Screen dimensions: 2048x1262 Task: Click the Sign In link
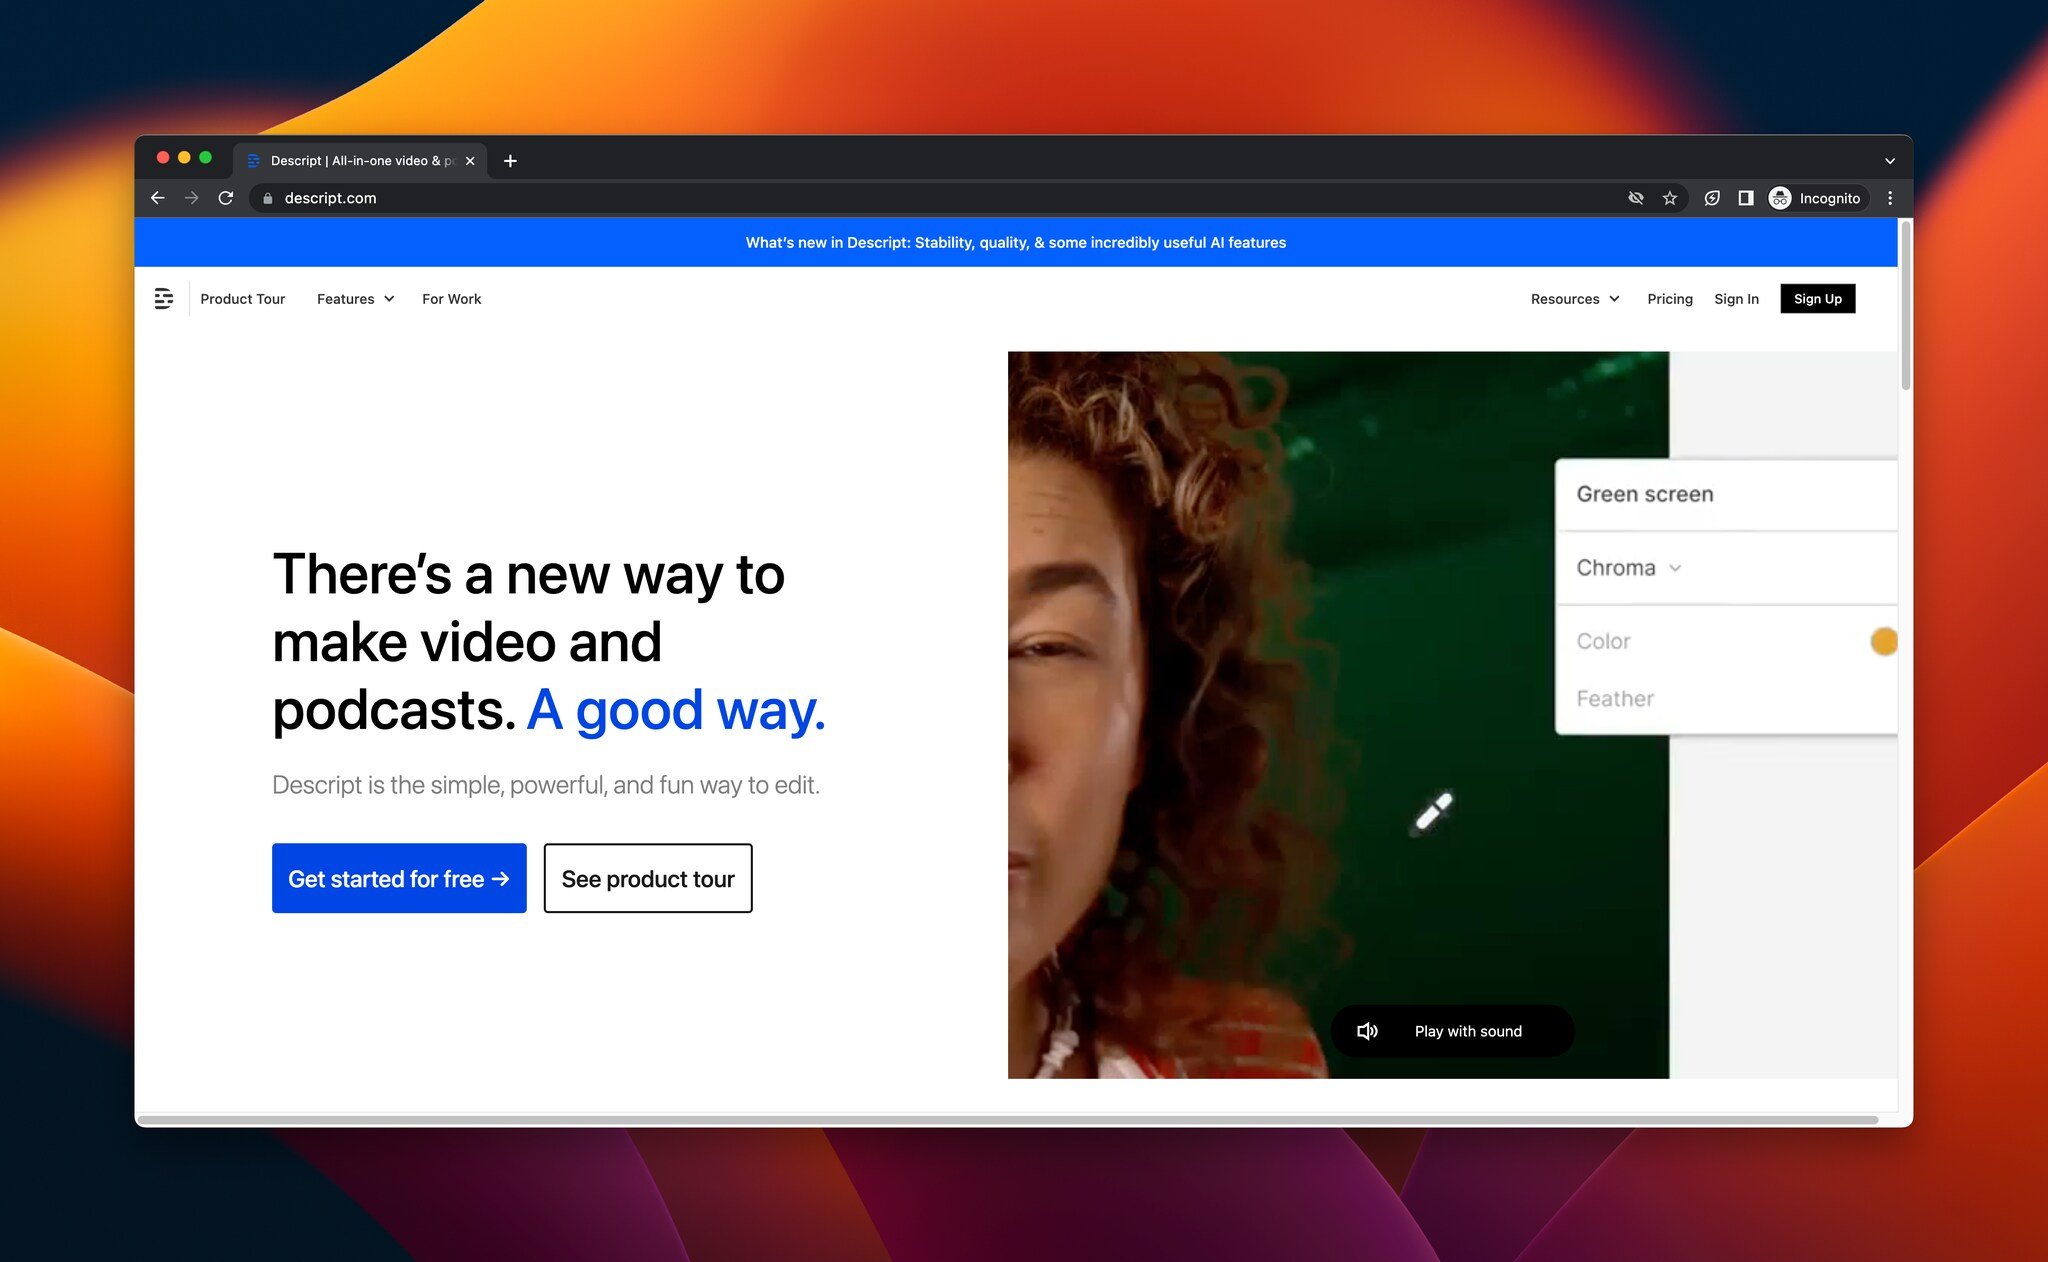coord(1736,299)
